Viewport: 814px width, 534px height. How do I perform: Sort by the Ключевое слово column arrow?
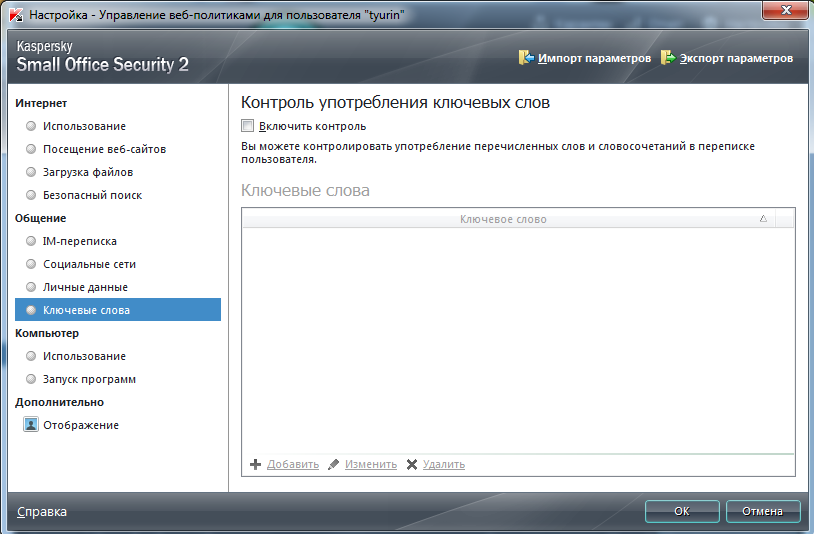click(x=763, y=218)
